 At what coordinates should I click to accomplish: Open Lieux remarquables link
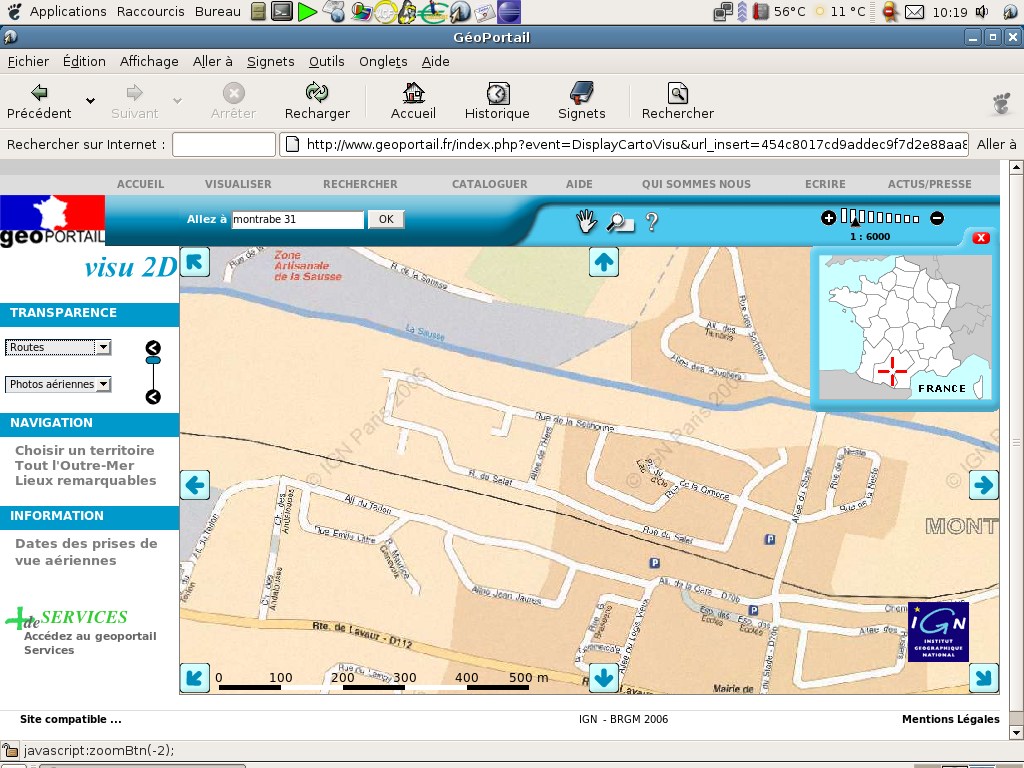[x=86, y=481]
